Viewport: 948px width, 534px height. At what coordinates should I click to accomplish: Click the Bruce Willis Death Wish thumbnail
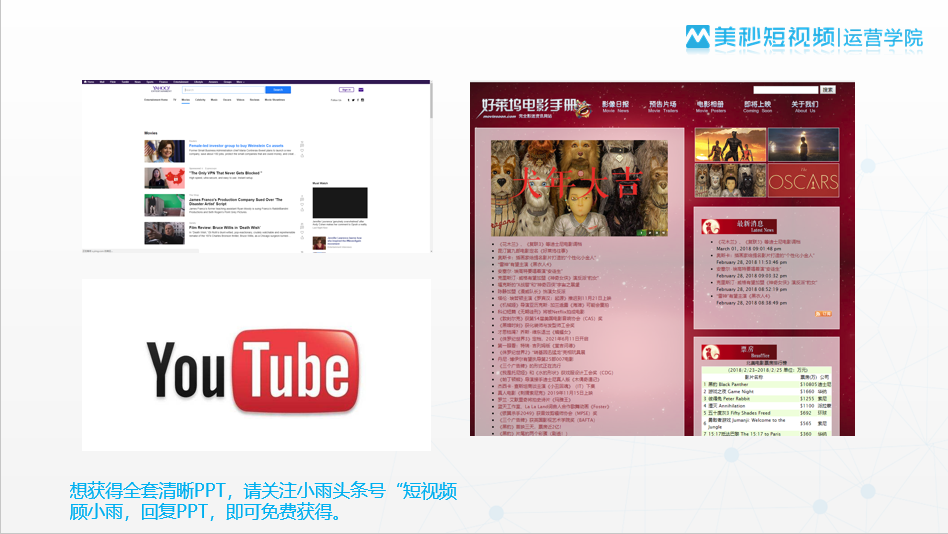(164, 233)
